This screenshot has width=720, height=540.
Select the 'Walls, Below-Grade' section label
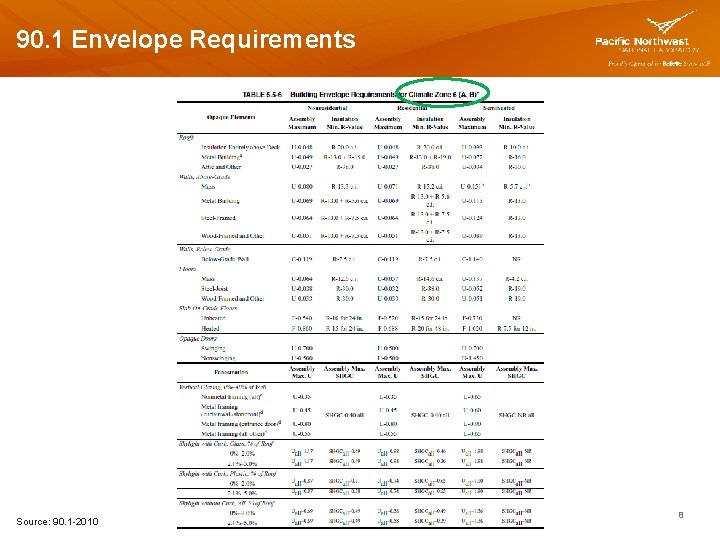(205, 249)
